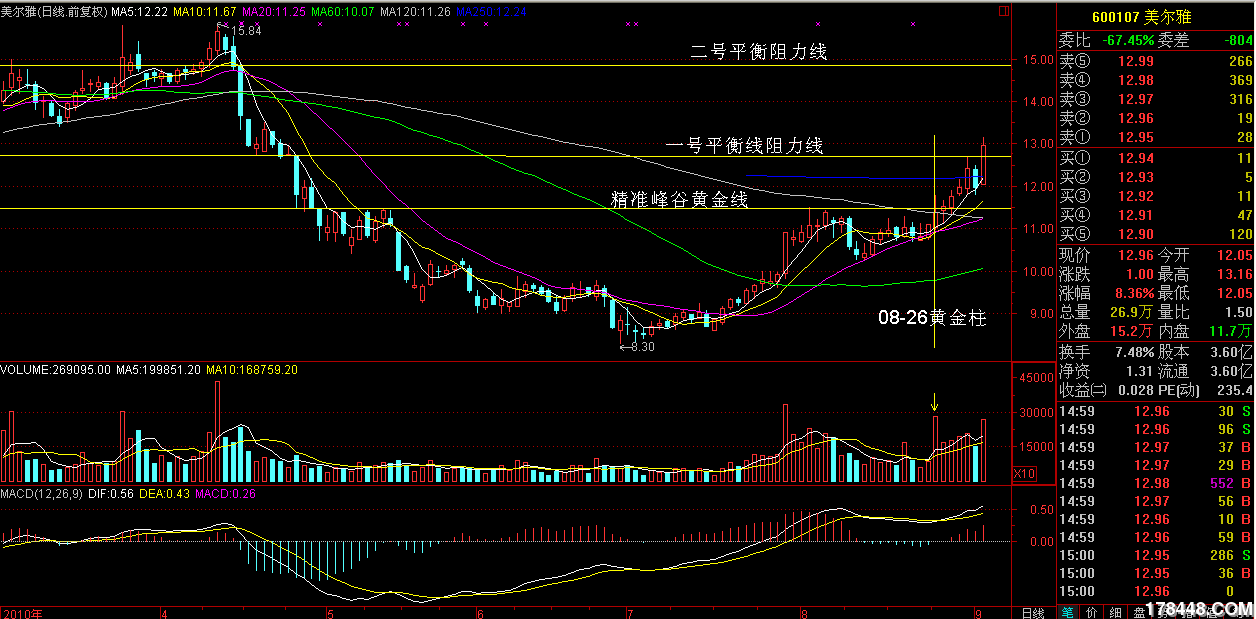Click the 现价 12.96 value
This screenshot has height=619, width=1256.
[1135, 255]
